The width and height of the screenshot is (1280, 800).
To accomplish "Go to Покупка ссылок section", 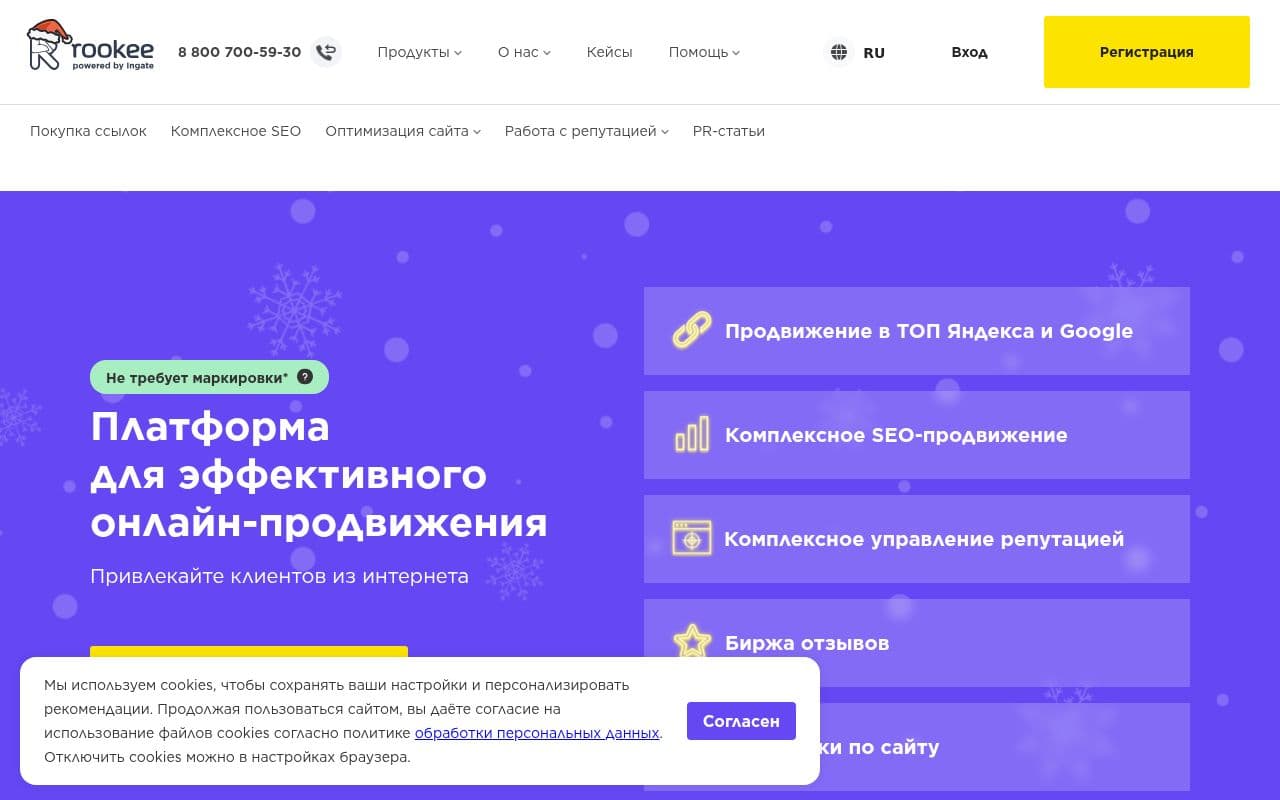I will [x=88, y=131].
